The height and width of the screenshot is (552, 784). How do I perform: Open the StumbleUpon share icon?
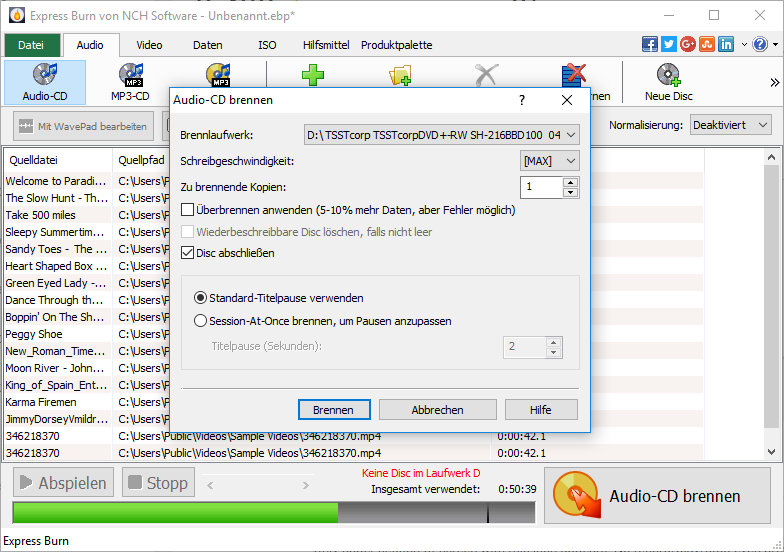[x=706, y=44]
